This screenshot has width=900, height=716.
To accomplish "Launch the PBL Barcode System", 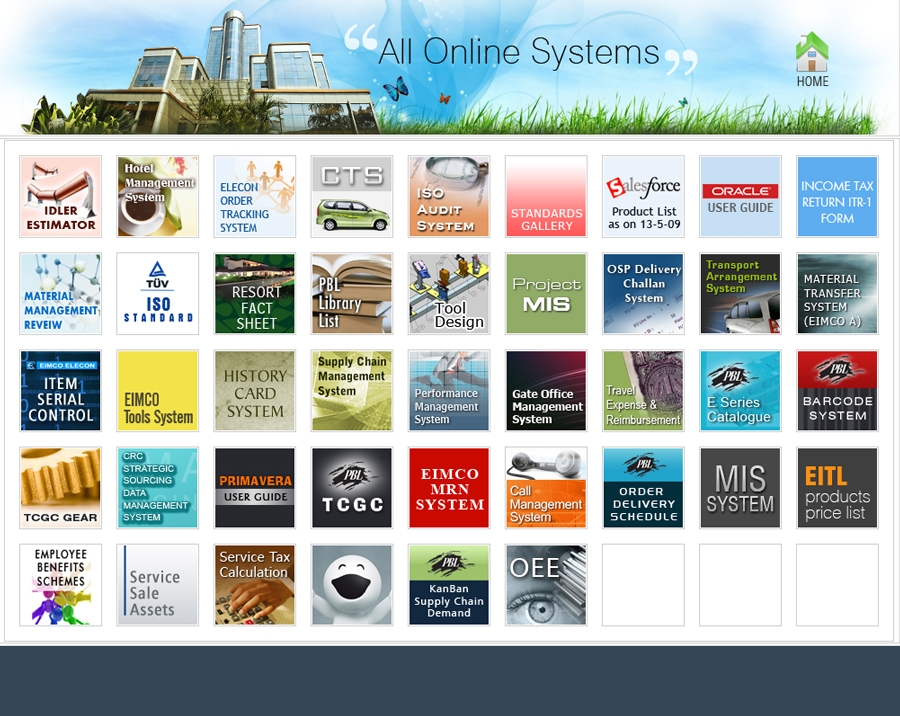I will tap(837, 391).
